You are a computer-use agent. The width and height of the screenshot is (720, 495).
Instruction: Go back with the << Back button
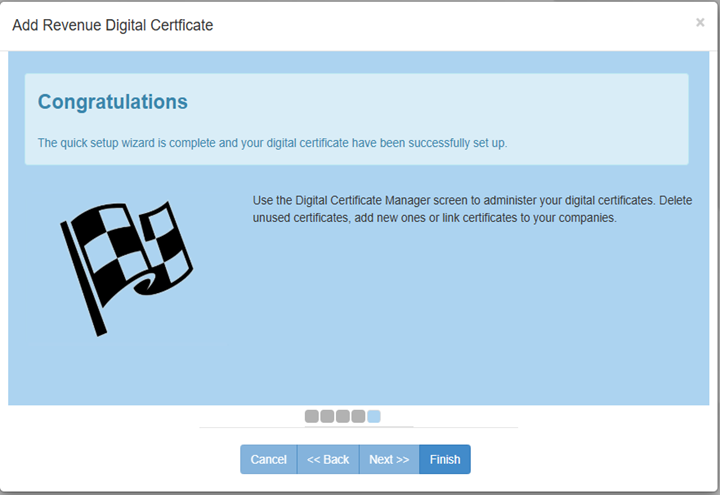(x=328, y=459)
